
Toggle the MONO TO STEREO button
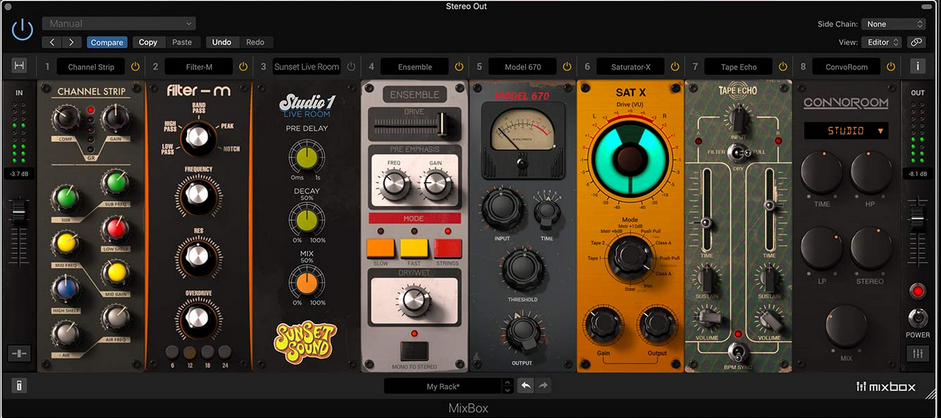pos(415,351)
